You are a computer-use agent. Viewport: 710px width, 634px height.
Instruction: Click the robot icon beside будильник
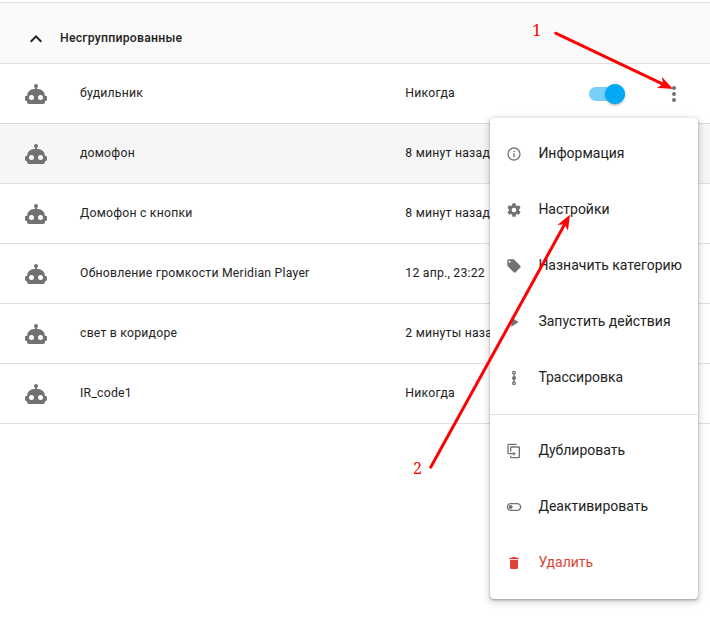pyautogui.click(x=36, y=94)
